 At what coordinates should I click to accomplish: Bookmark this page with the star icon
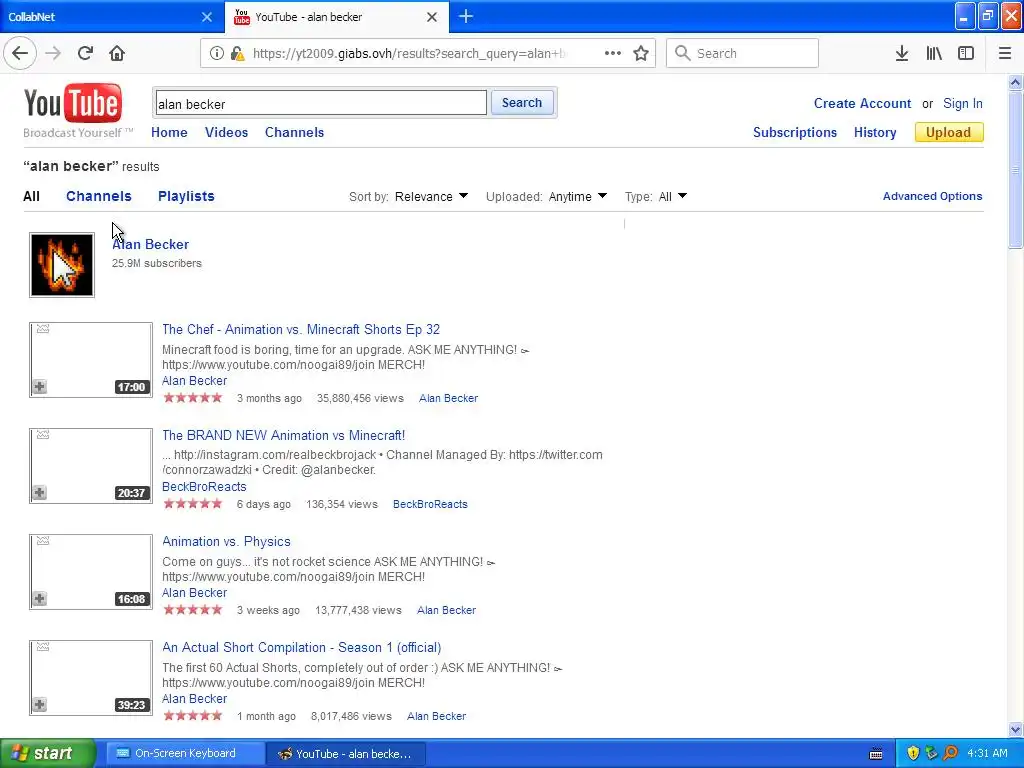pyautogui.click(x=641, y=53)
